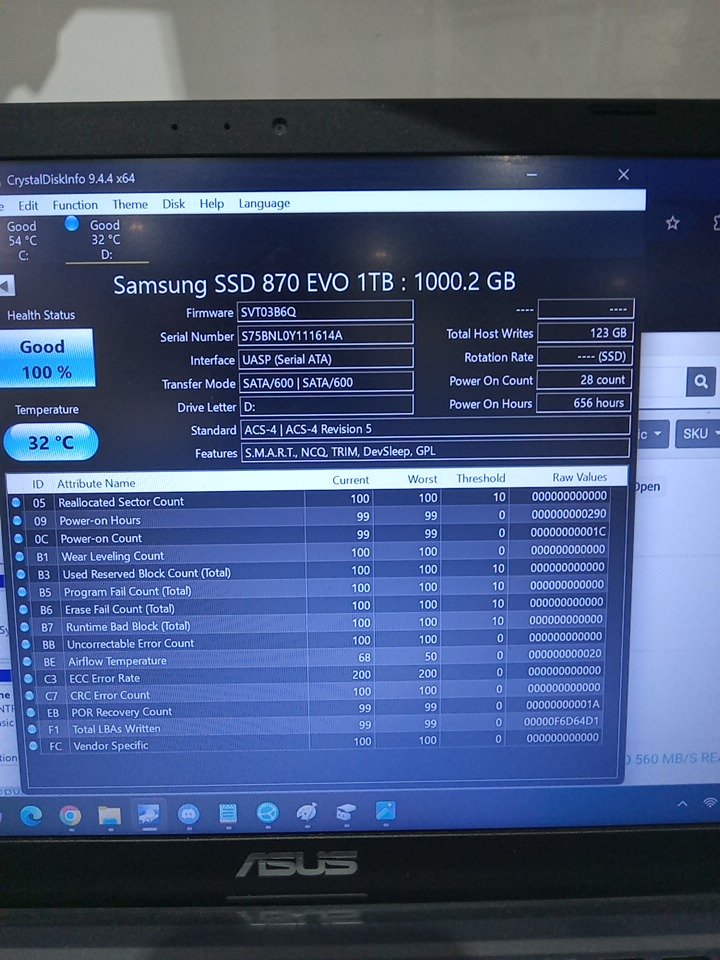
Task: Open the Wi-Fi network tray icon
Action: click(x=710, y=803)
